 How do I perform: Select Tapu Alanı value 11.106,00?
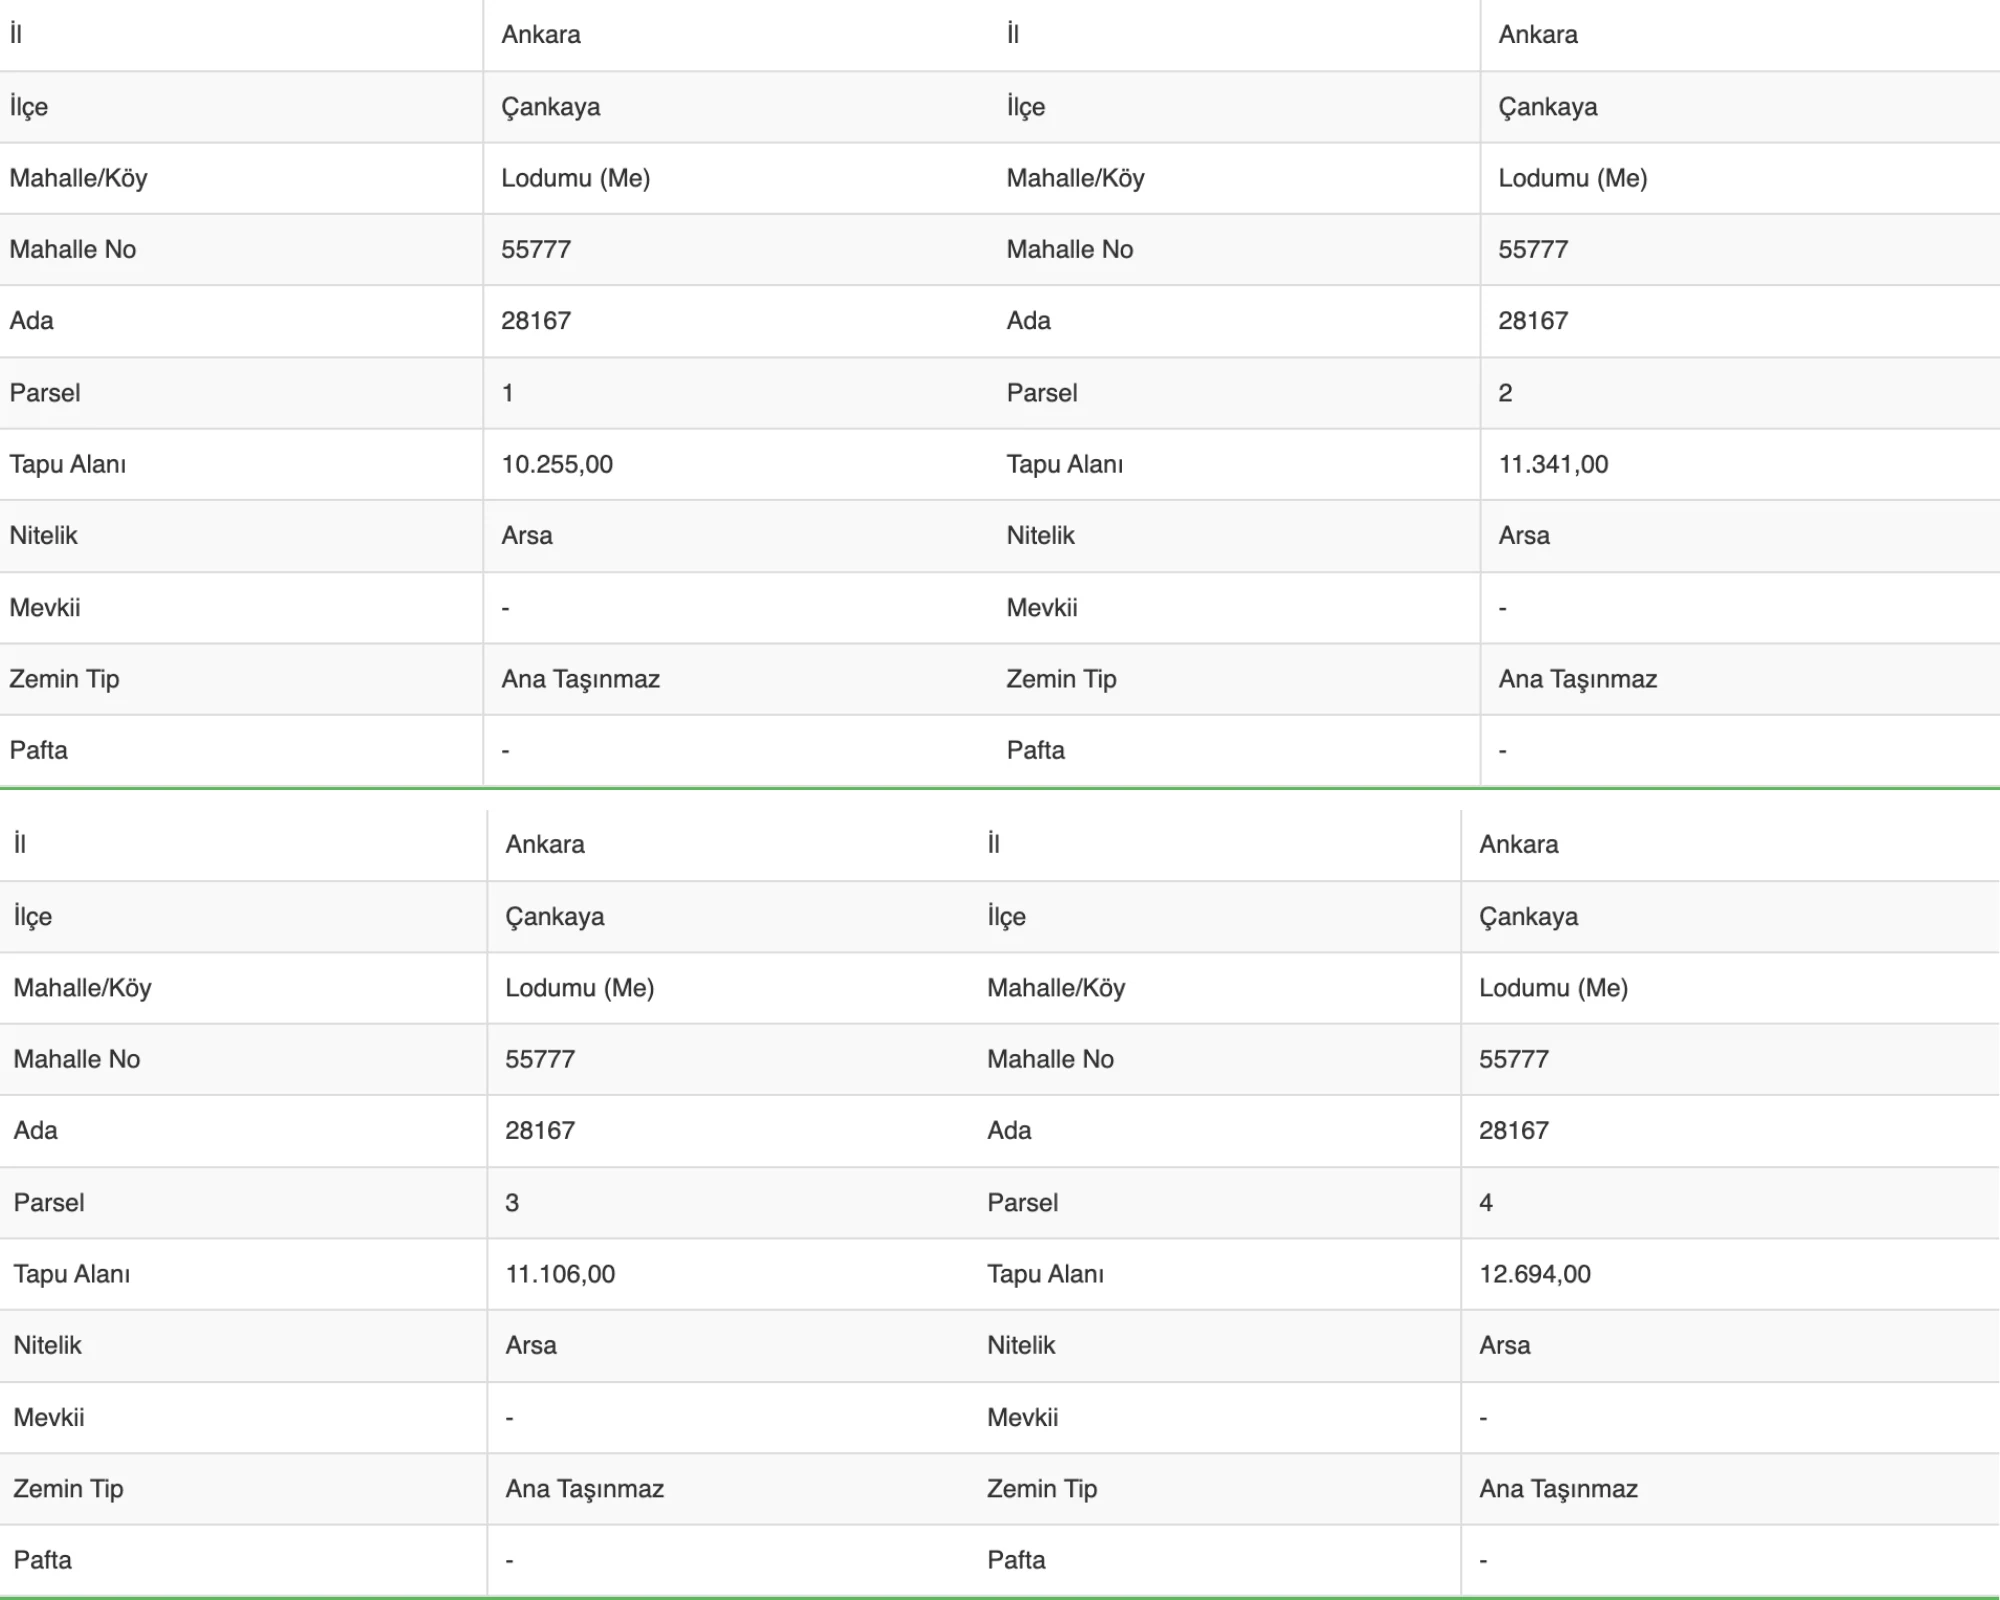click(560, 1274)
